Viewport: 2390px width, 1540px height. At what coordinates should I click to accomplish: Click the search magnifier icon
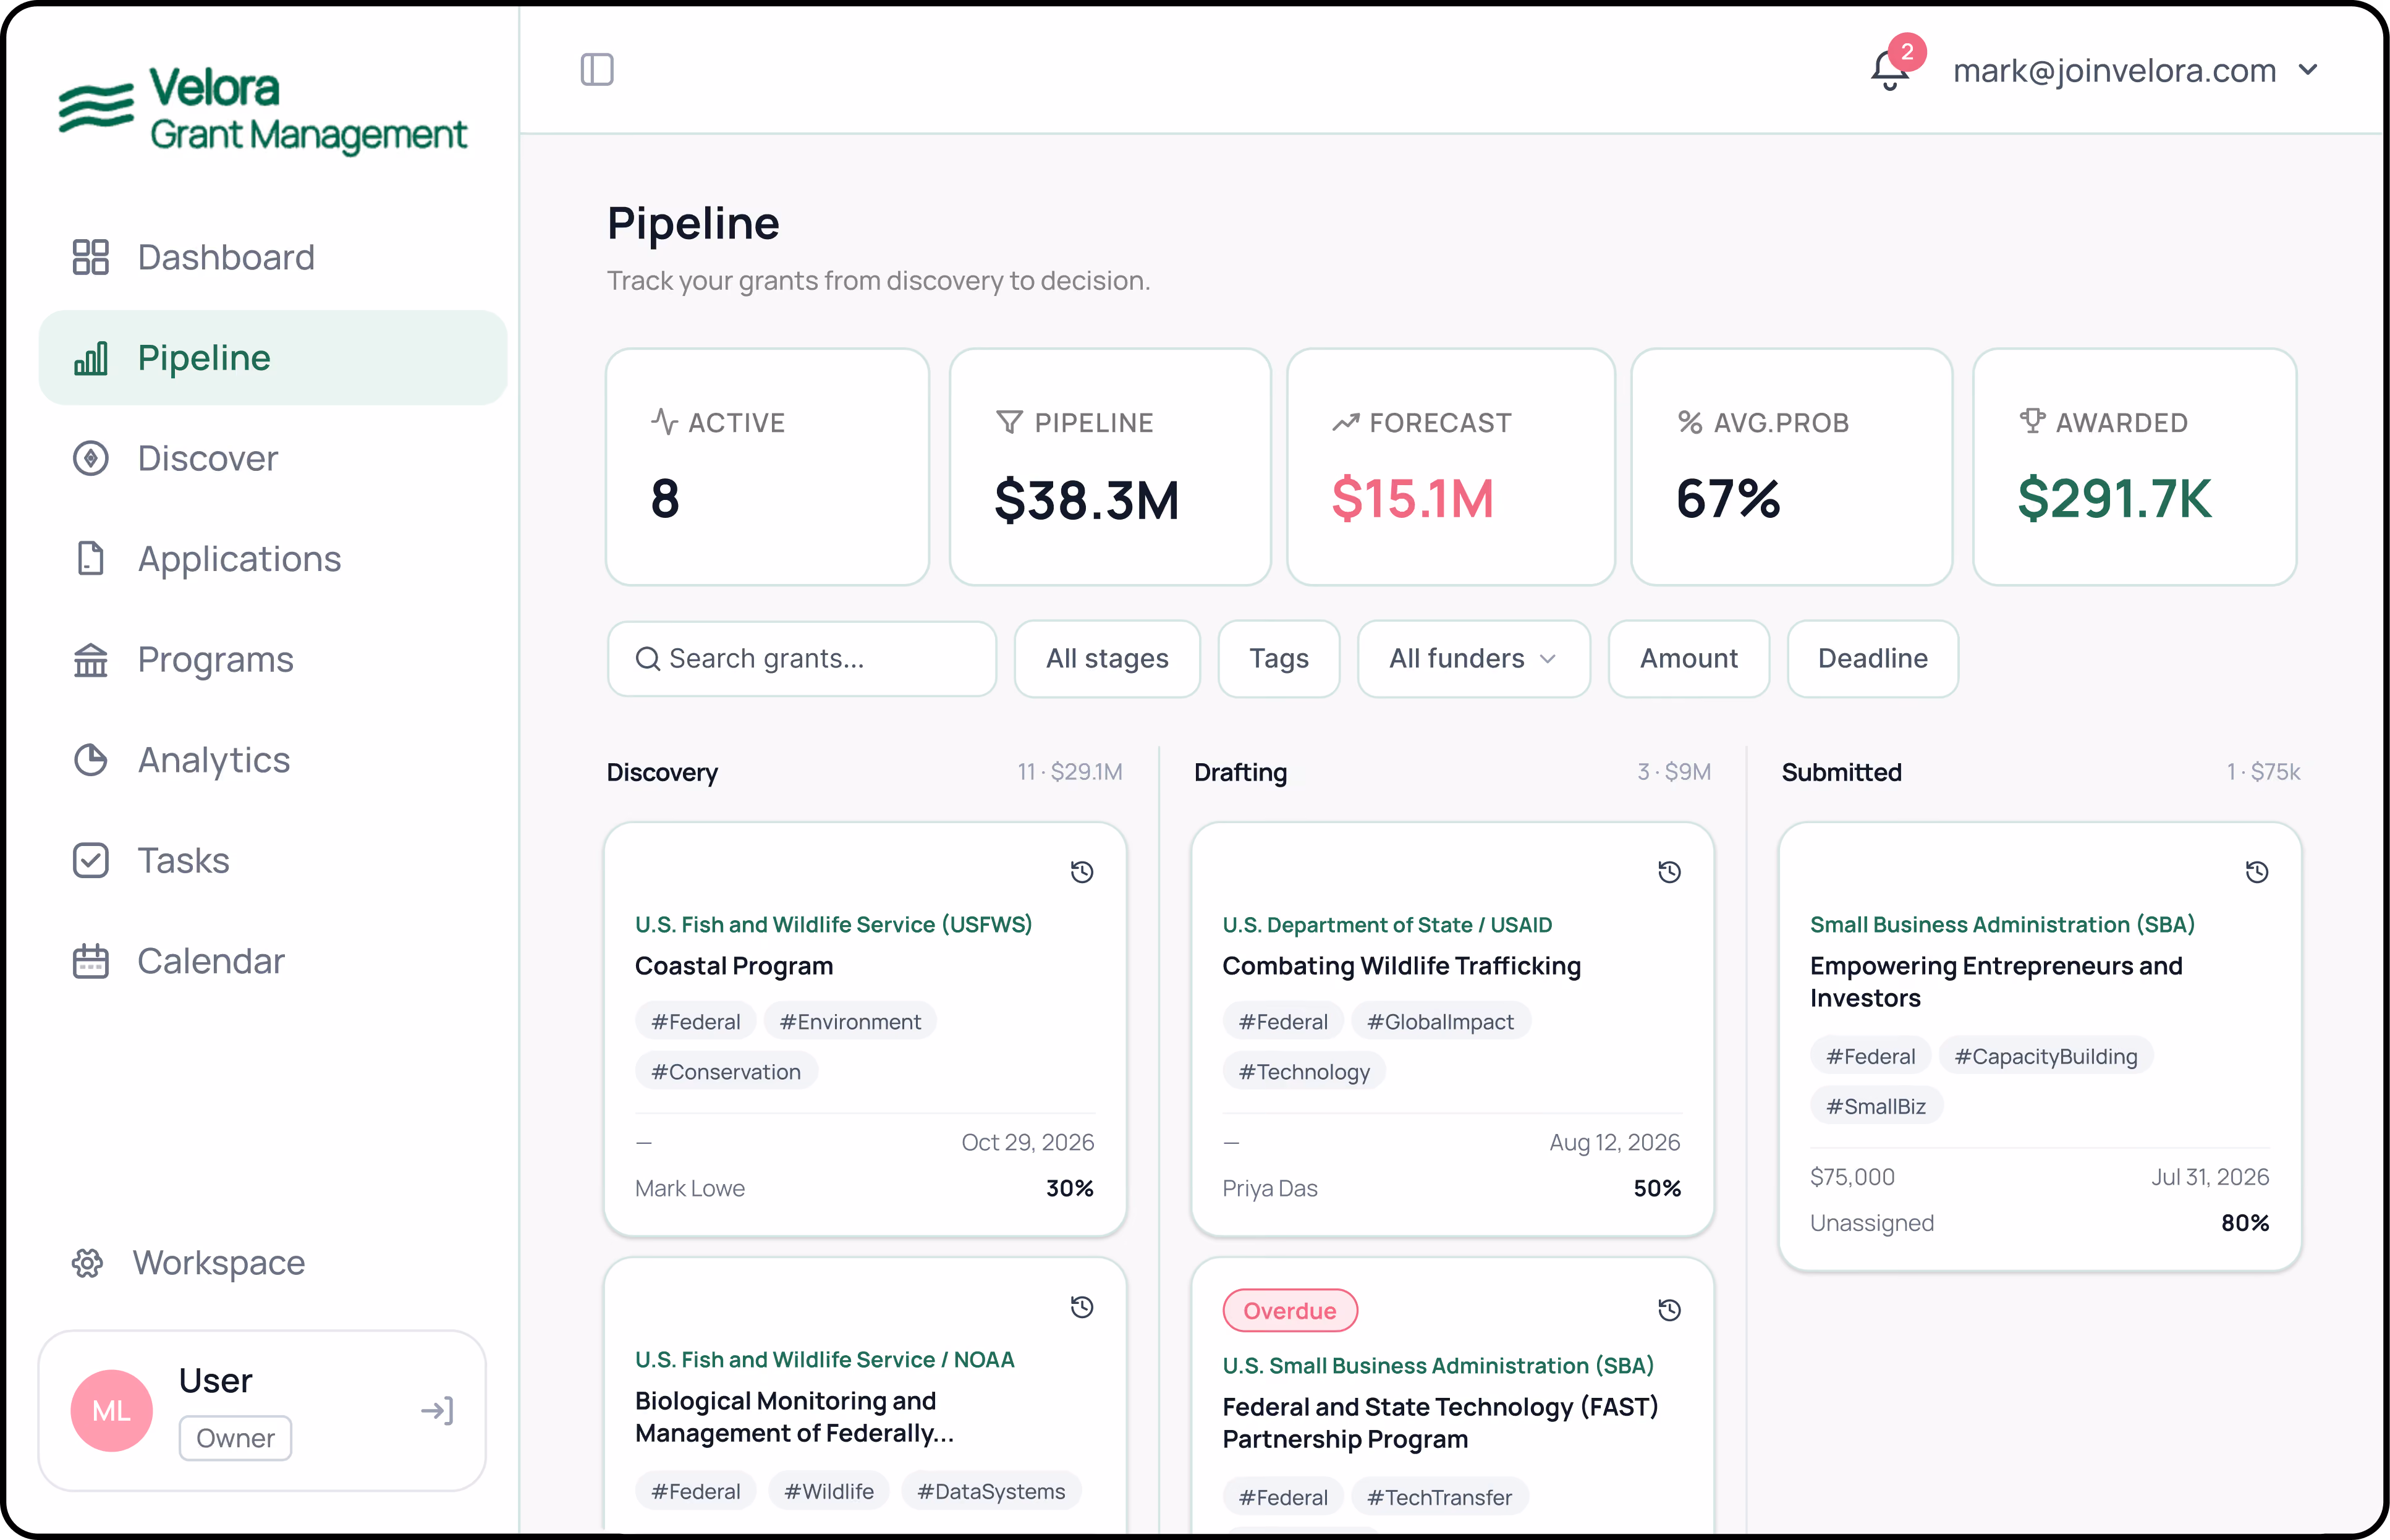[x=647, y=659]
